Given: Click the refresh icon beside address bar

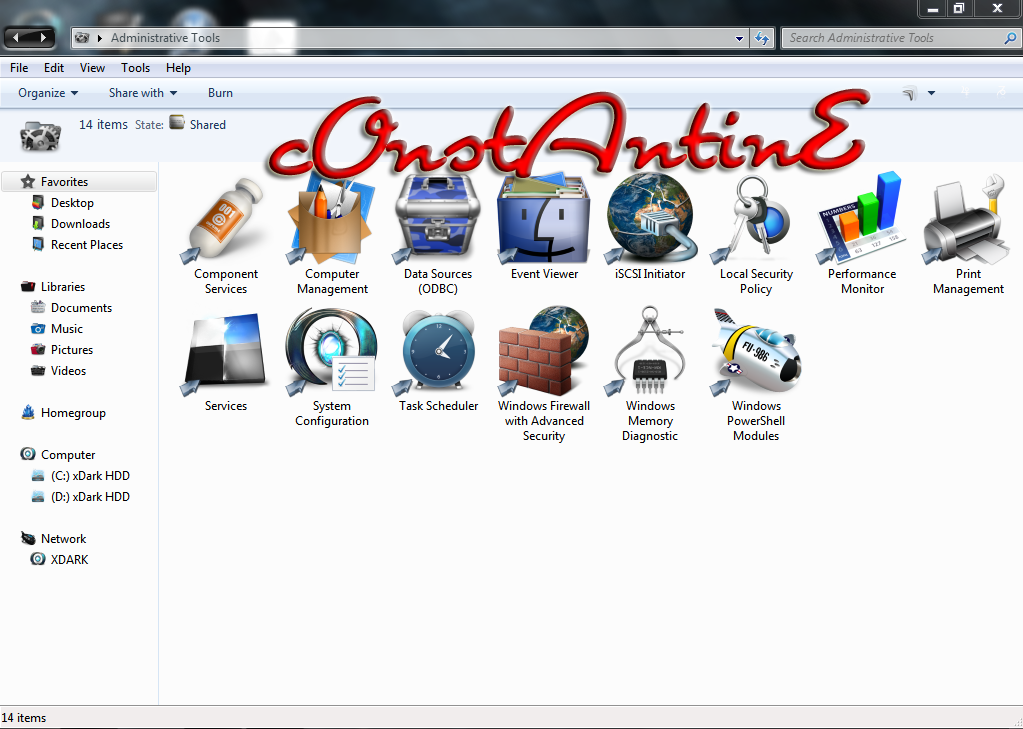Looking at the screenshot, I should [x=761, y=39].
